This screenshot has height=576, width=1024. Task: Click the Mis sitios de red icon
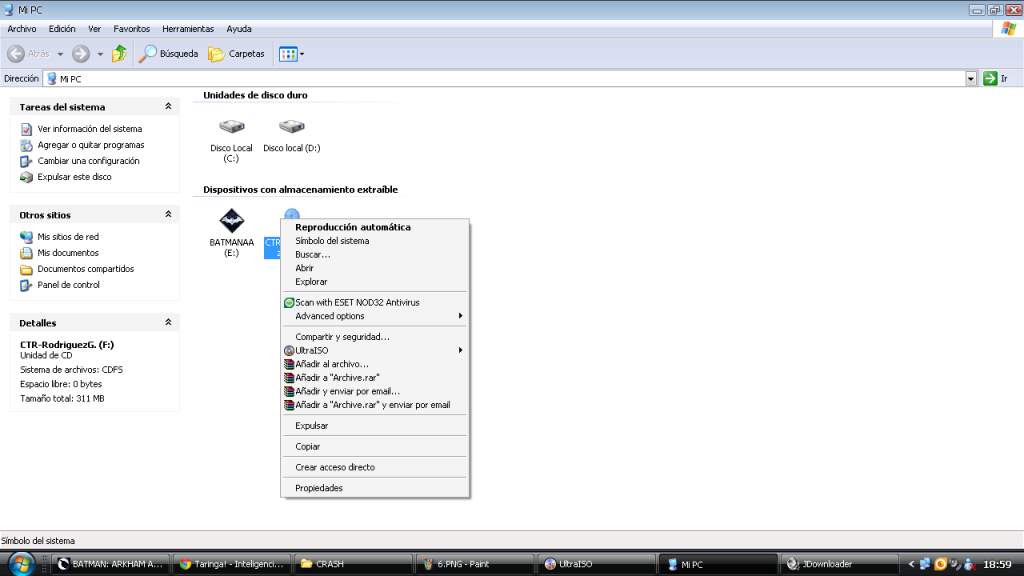[26, 237]
